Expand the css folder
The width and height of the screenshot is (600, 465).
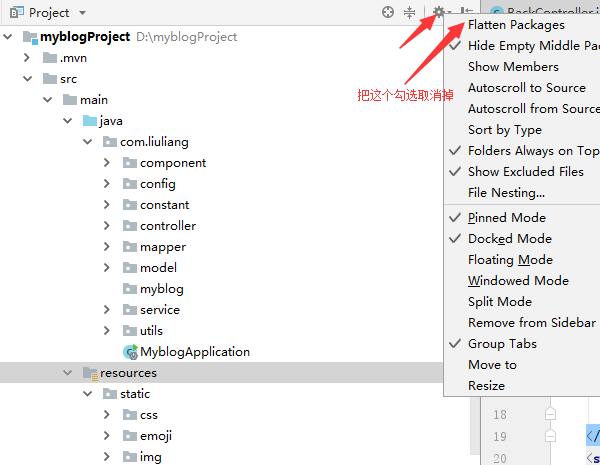click(x=107, y=415)
